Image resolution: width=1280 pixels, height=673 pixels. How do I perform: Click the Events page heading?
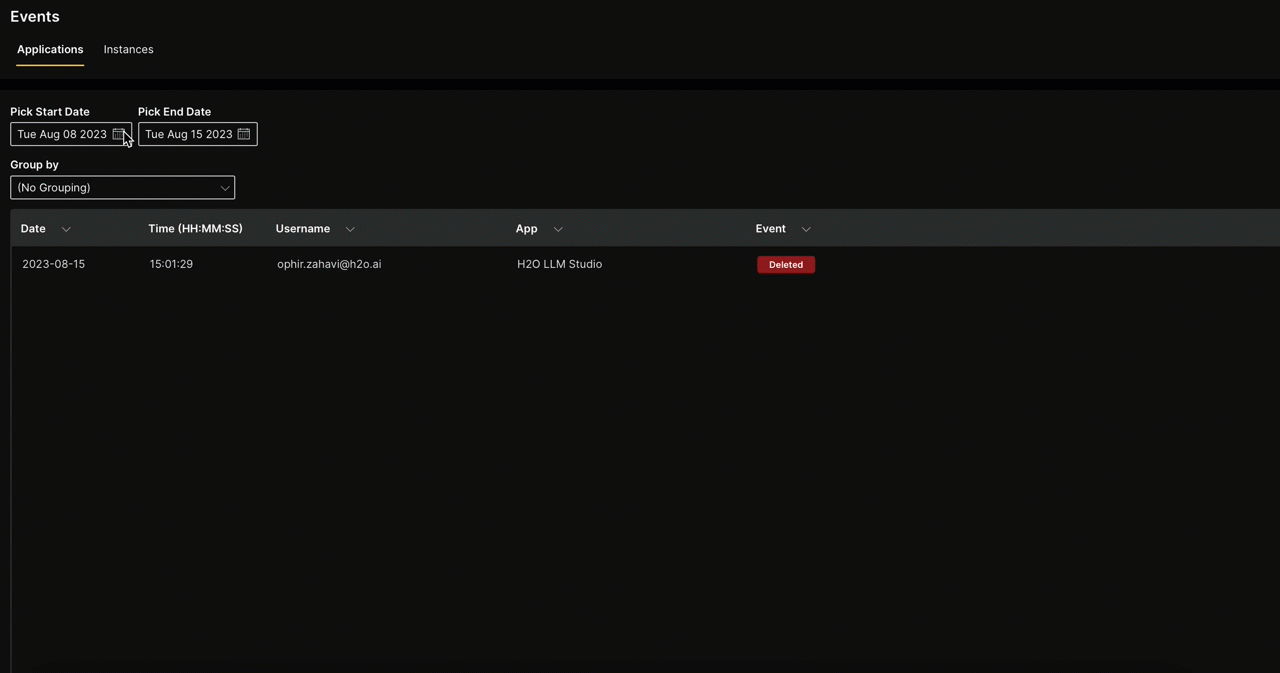(x=34, y=16)
